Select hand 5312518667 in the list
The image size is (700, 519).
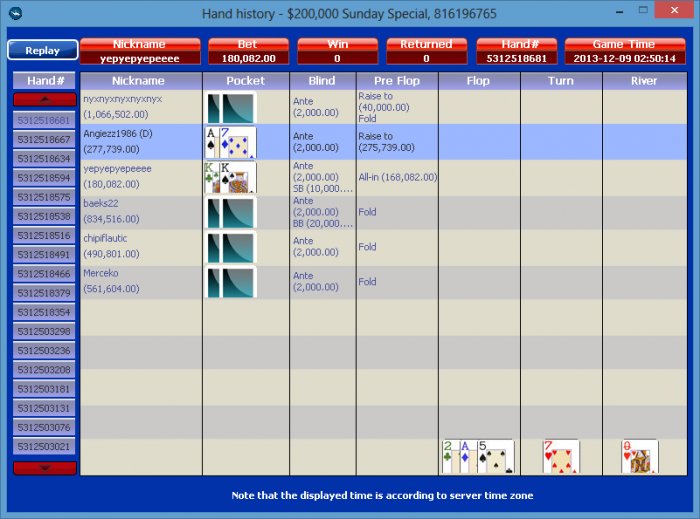click(x=44, y=139)
